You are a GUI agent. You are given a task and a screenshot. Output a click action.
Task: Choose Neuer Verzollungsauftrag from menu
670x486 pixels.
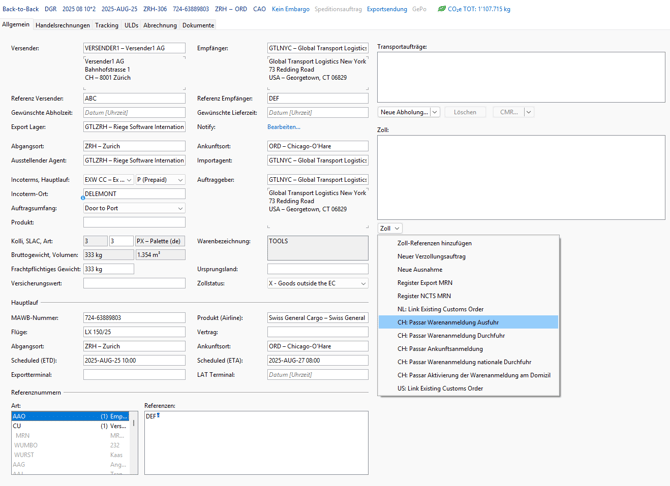[x=468, y=256]
